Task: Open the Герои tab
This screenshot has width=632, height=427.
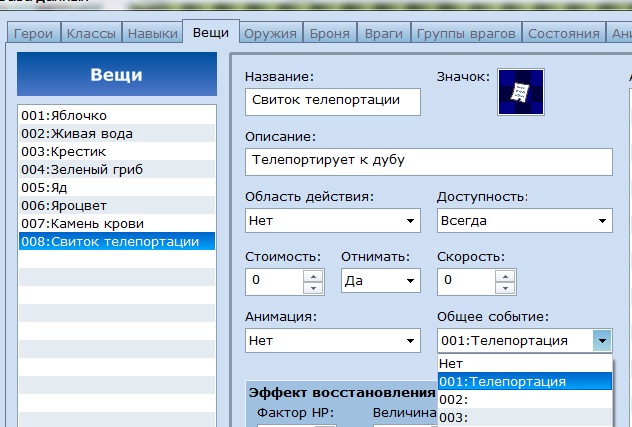Action: tap(34, 33)
